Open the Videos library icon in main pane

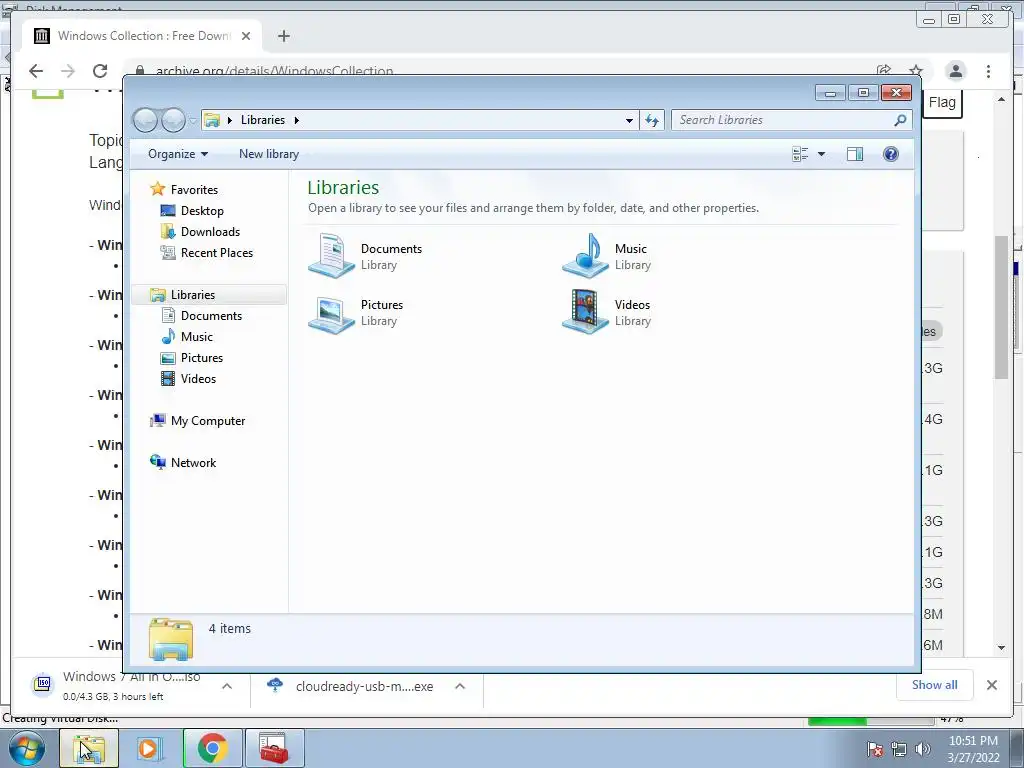click(586, 312)
